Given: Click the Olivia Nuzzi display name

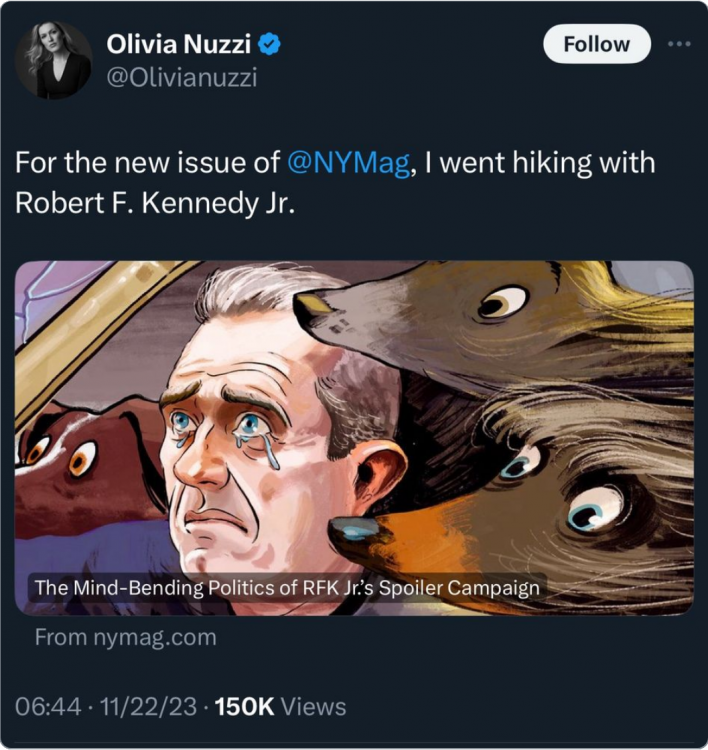Looking at the screenshot, I should [x=180, y=44].
